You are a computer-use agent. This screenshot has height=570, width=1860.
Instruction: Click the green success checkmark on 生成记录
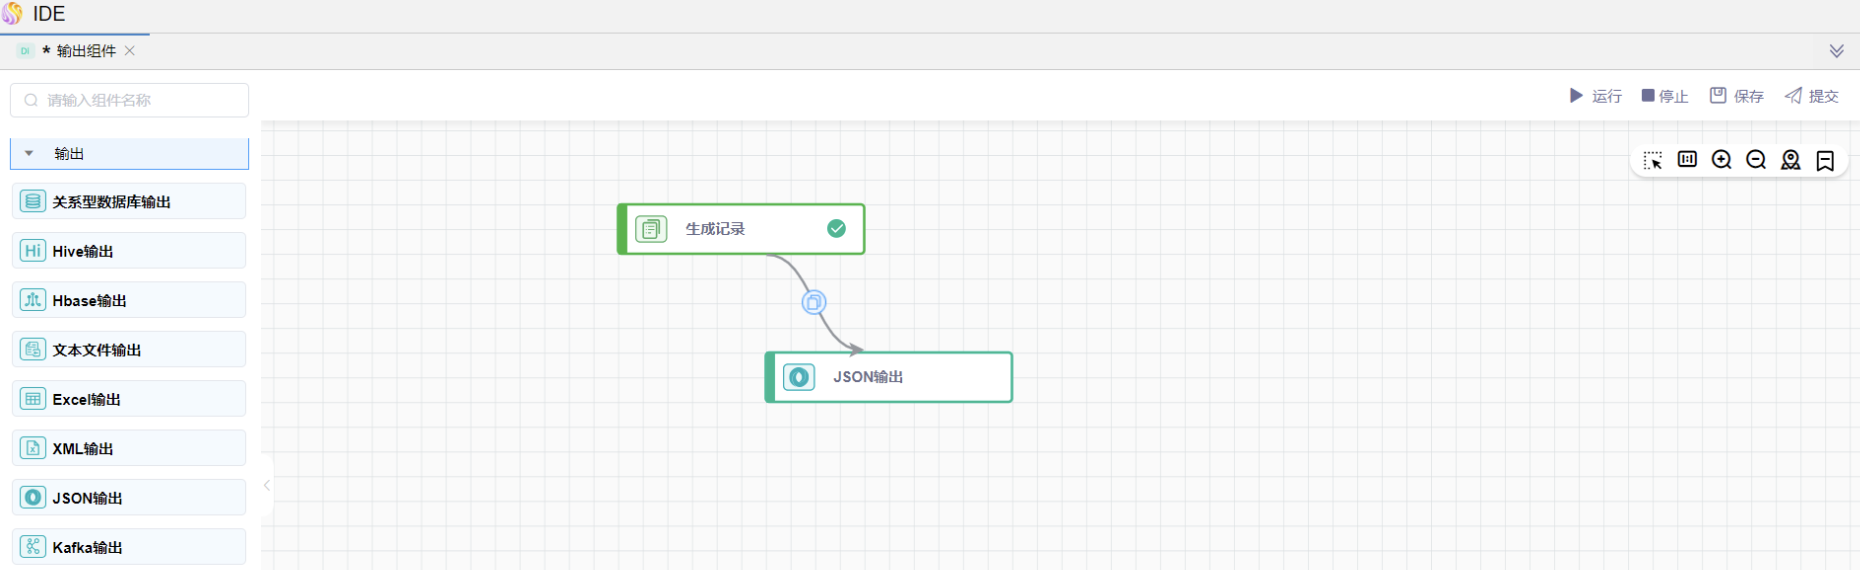(x=836, y=229)
